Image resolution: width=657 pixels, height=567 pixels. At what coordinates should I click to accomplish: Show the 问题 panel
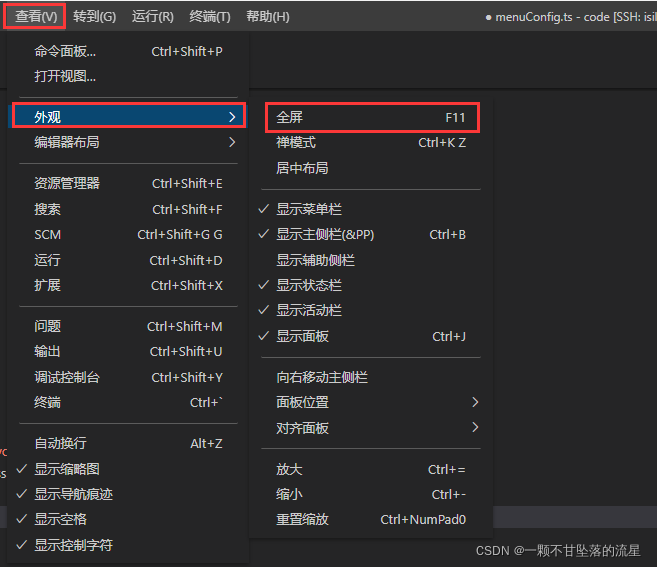[128, 326]
